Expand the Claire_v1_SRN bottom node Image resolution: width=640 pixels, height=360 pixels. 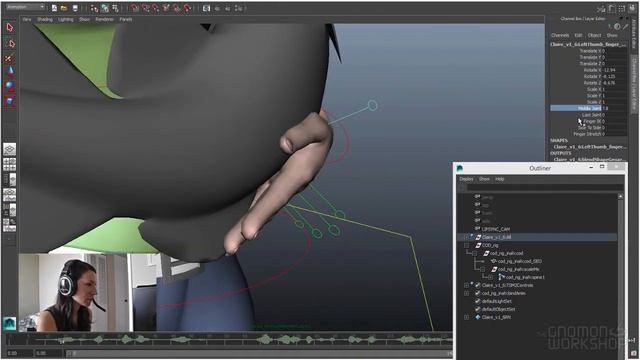(x=467, y=317)
